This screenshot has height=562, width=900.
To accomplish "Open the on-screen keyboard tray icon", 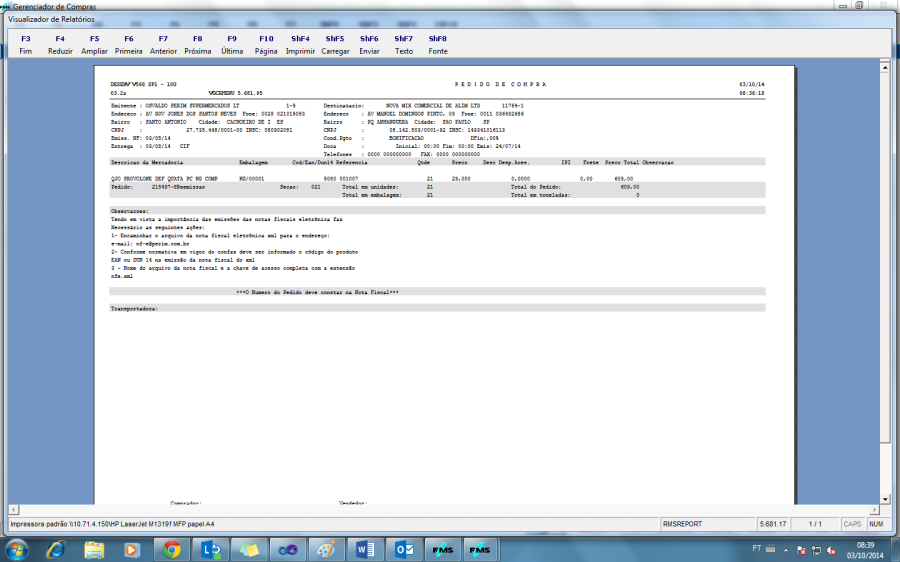I will click(771, 549).
